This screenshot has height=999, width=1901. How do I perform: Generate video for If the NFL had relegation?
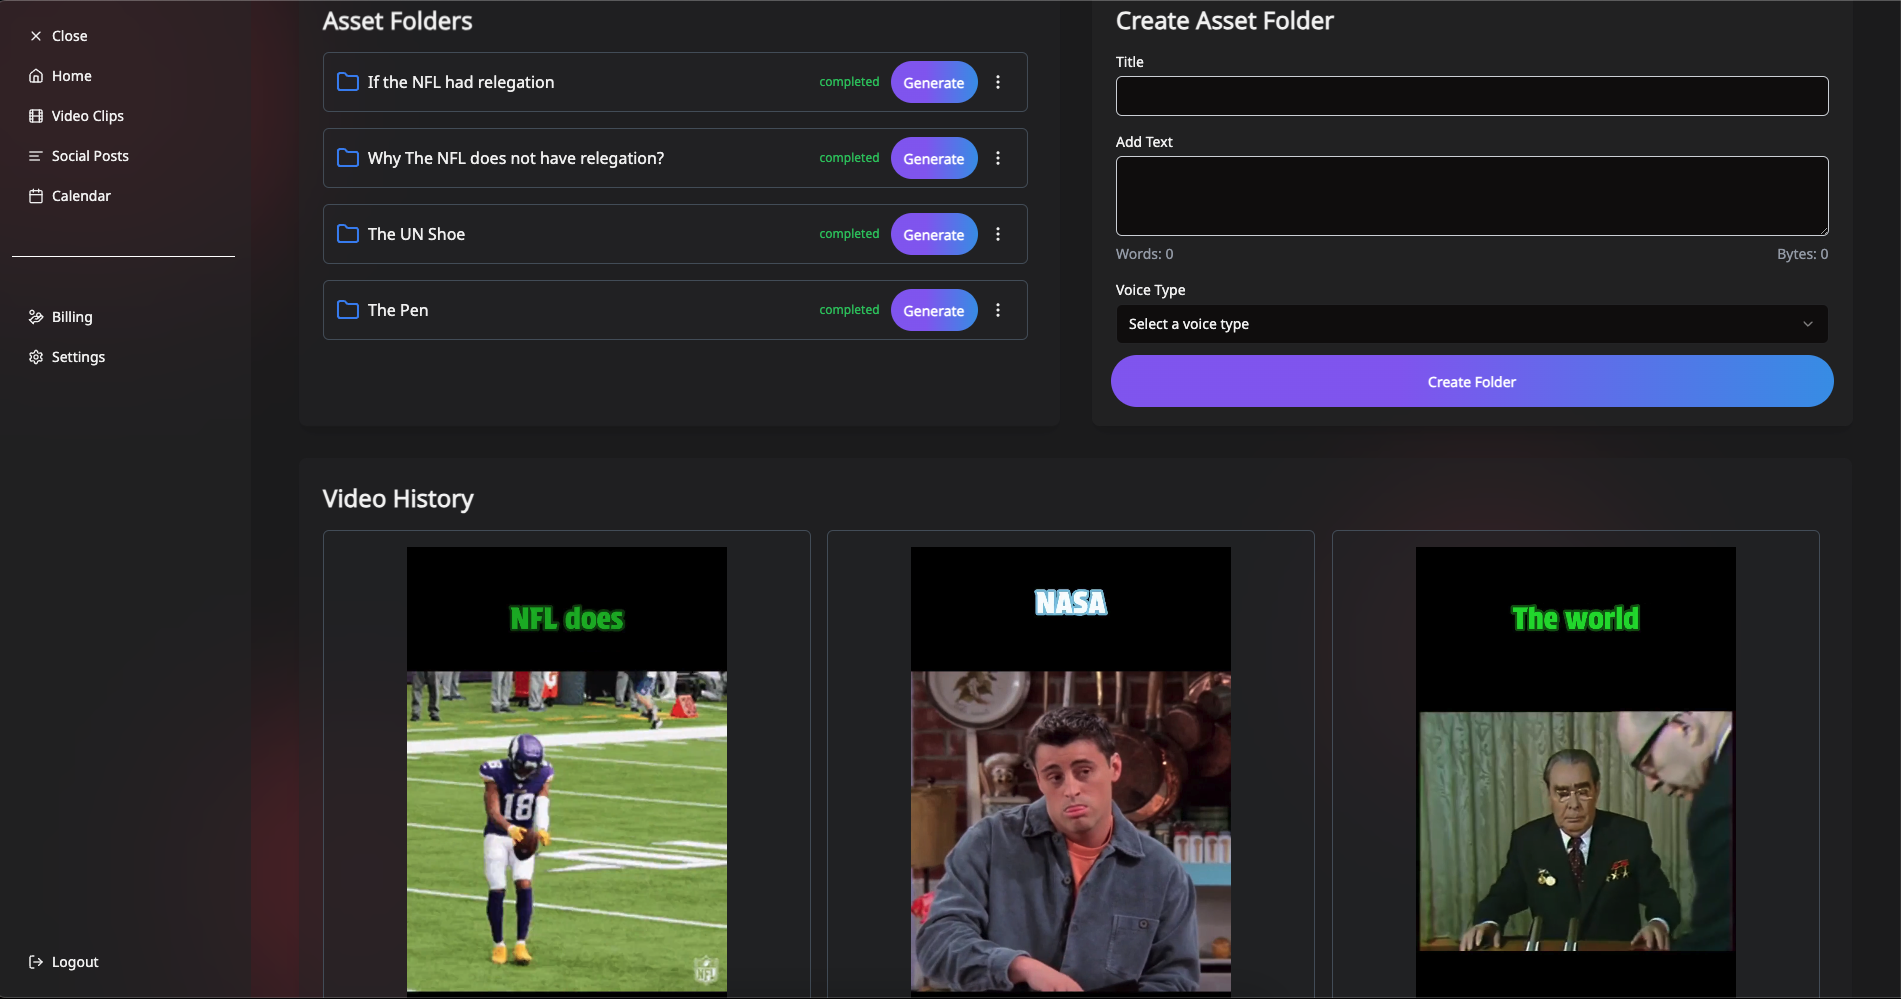(934, 82)
